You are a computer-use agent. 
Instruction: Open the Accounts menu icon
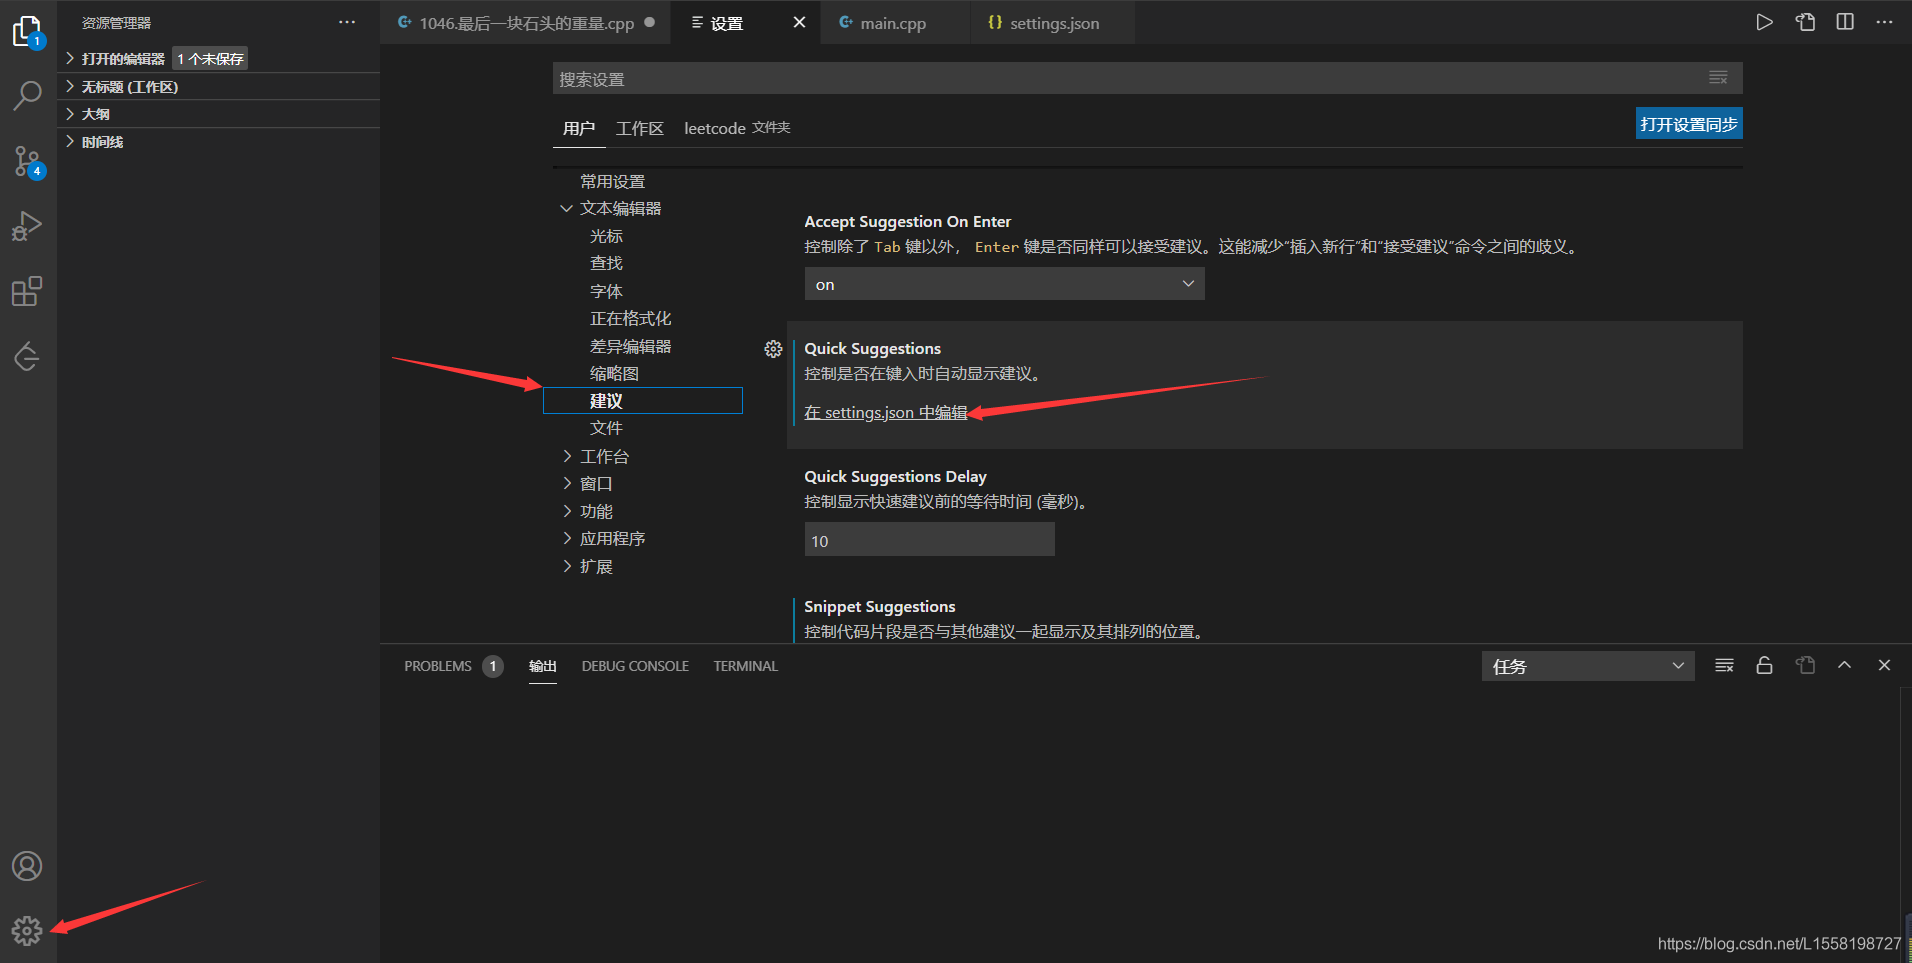coord(27,866)
